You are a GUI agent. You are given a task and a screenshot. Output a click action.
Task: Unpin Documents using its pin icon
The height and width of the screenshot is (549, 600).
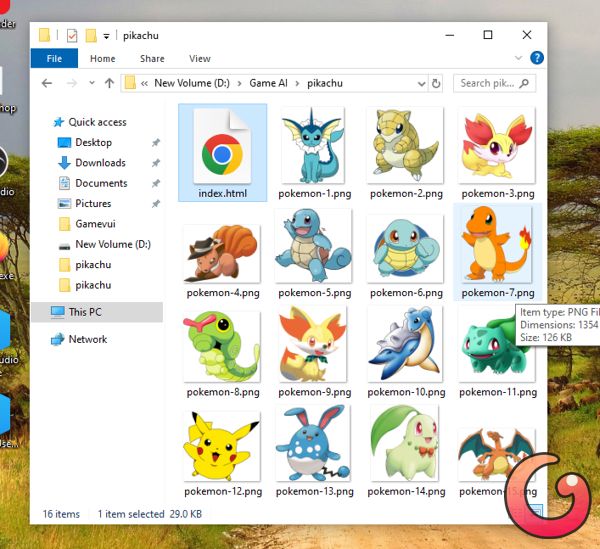(x=155, y=183)
